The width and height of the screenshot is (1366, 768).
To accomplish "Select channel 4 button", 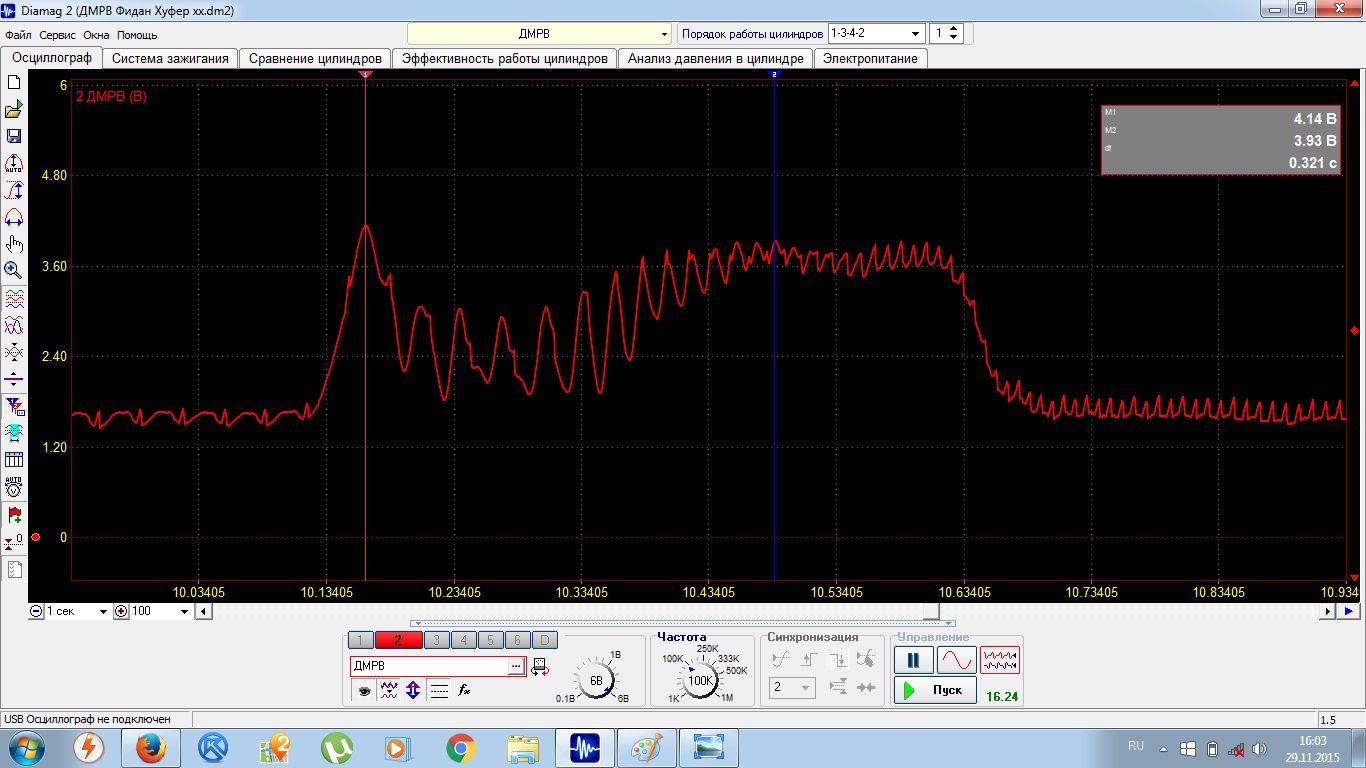I will point(463,640).
